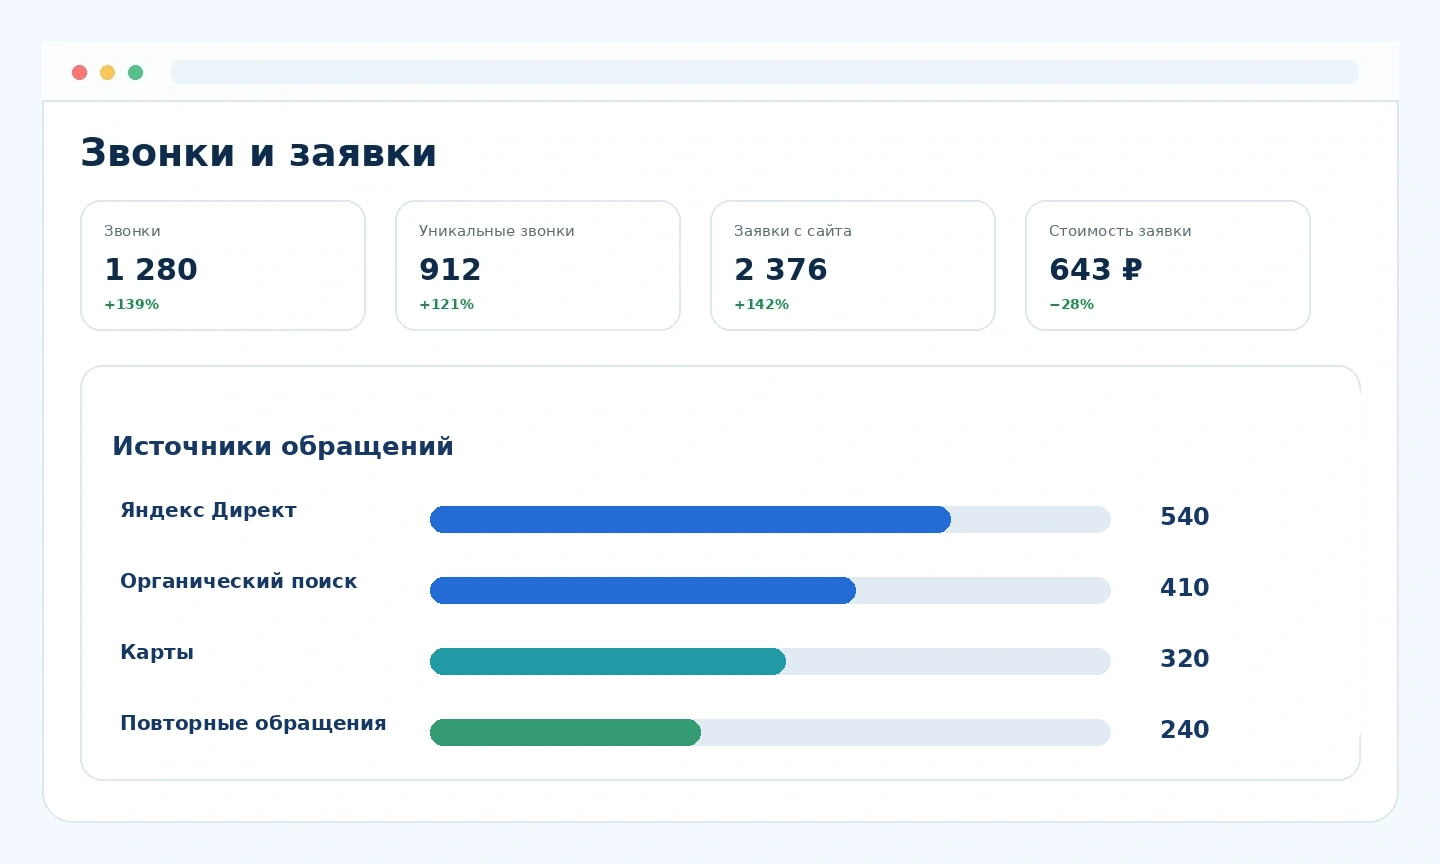Click the "Карты" source label

(157, 652)
